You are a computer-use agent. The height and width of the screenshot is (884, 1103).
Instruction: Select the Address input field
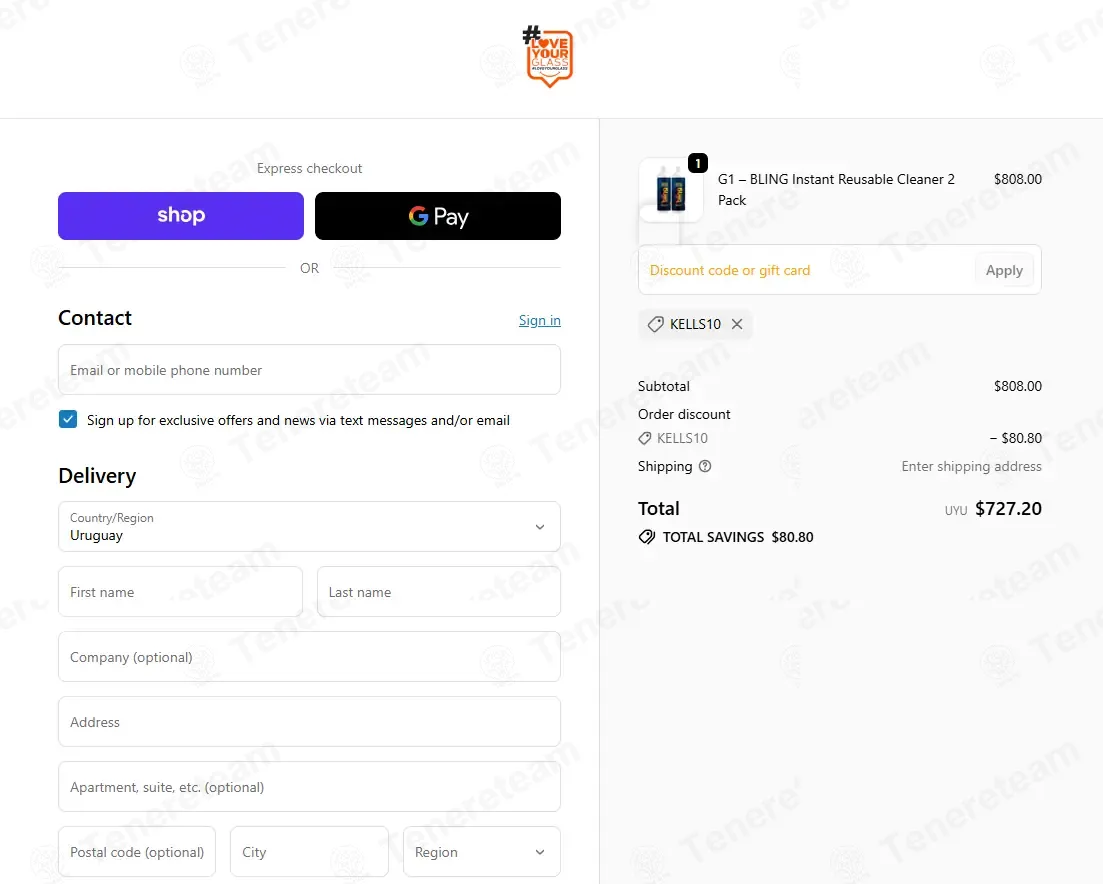coord(310,722)
